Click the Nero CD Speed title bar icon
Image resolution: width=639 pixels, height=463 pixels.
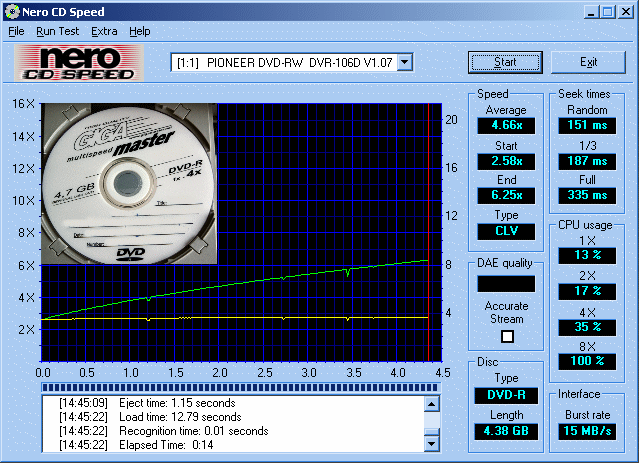pyautogui.click(x=12, y=12)
